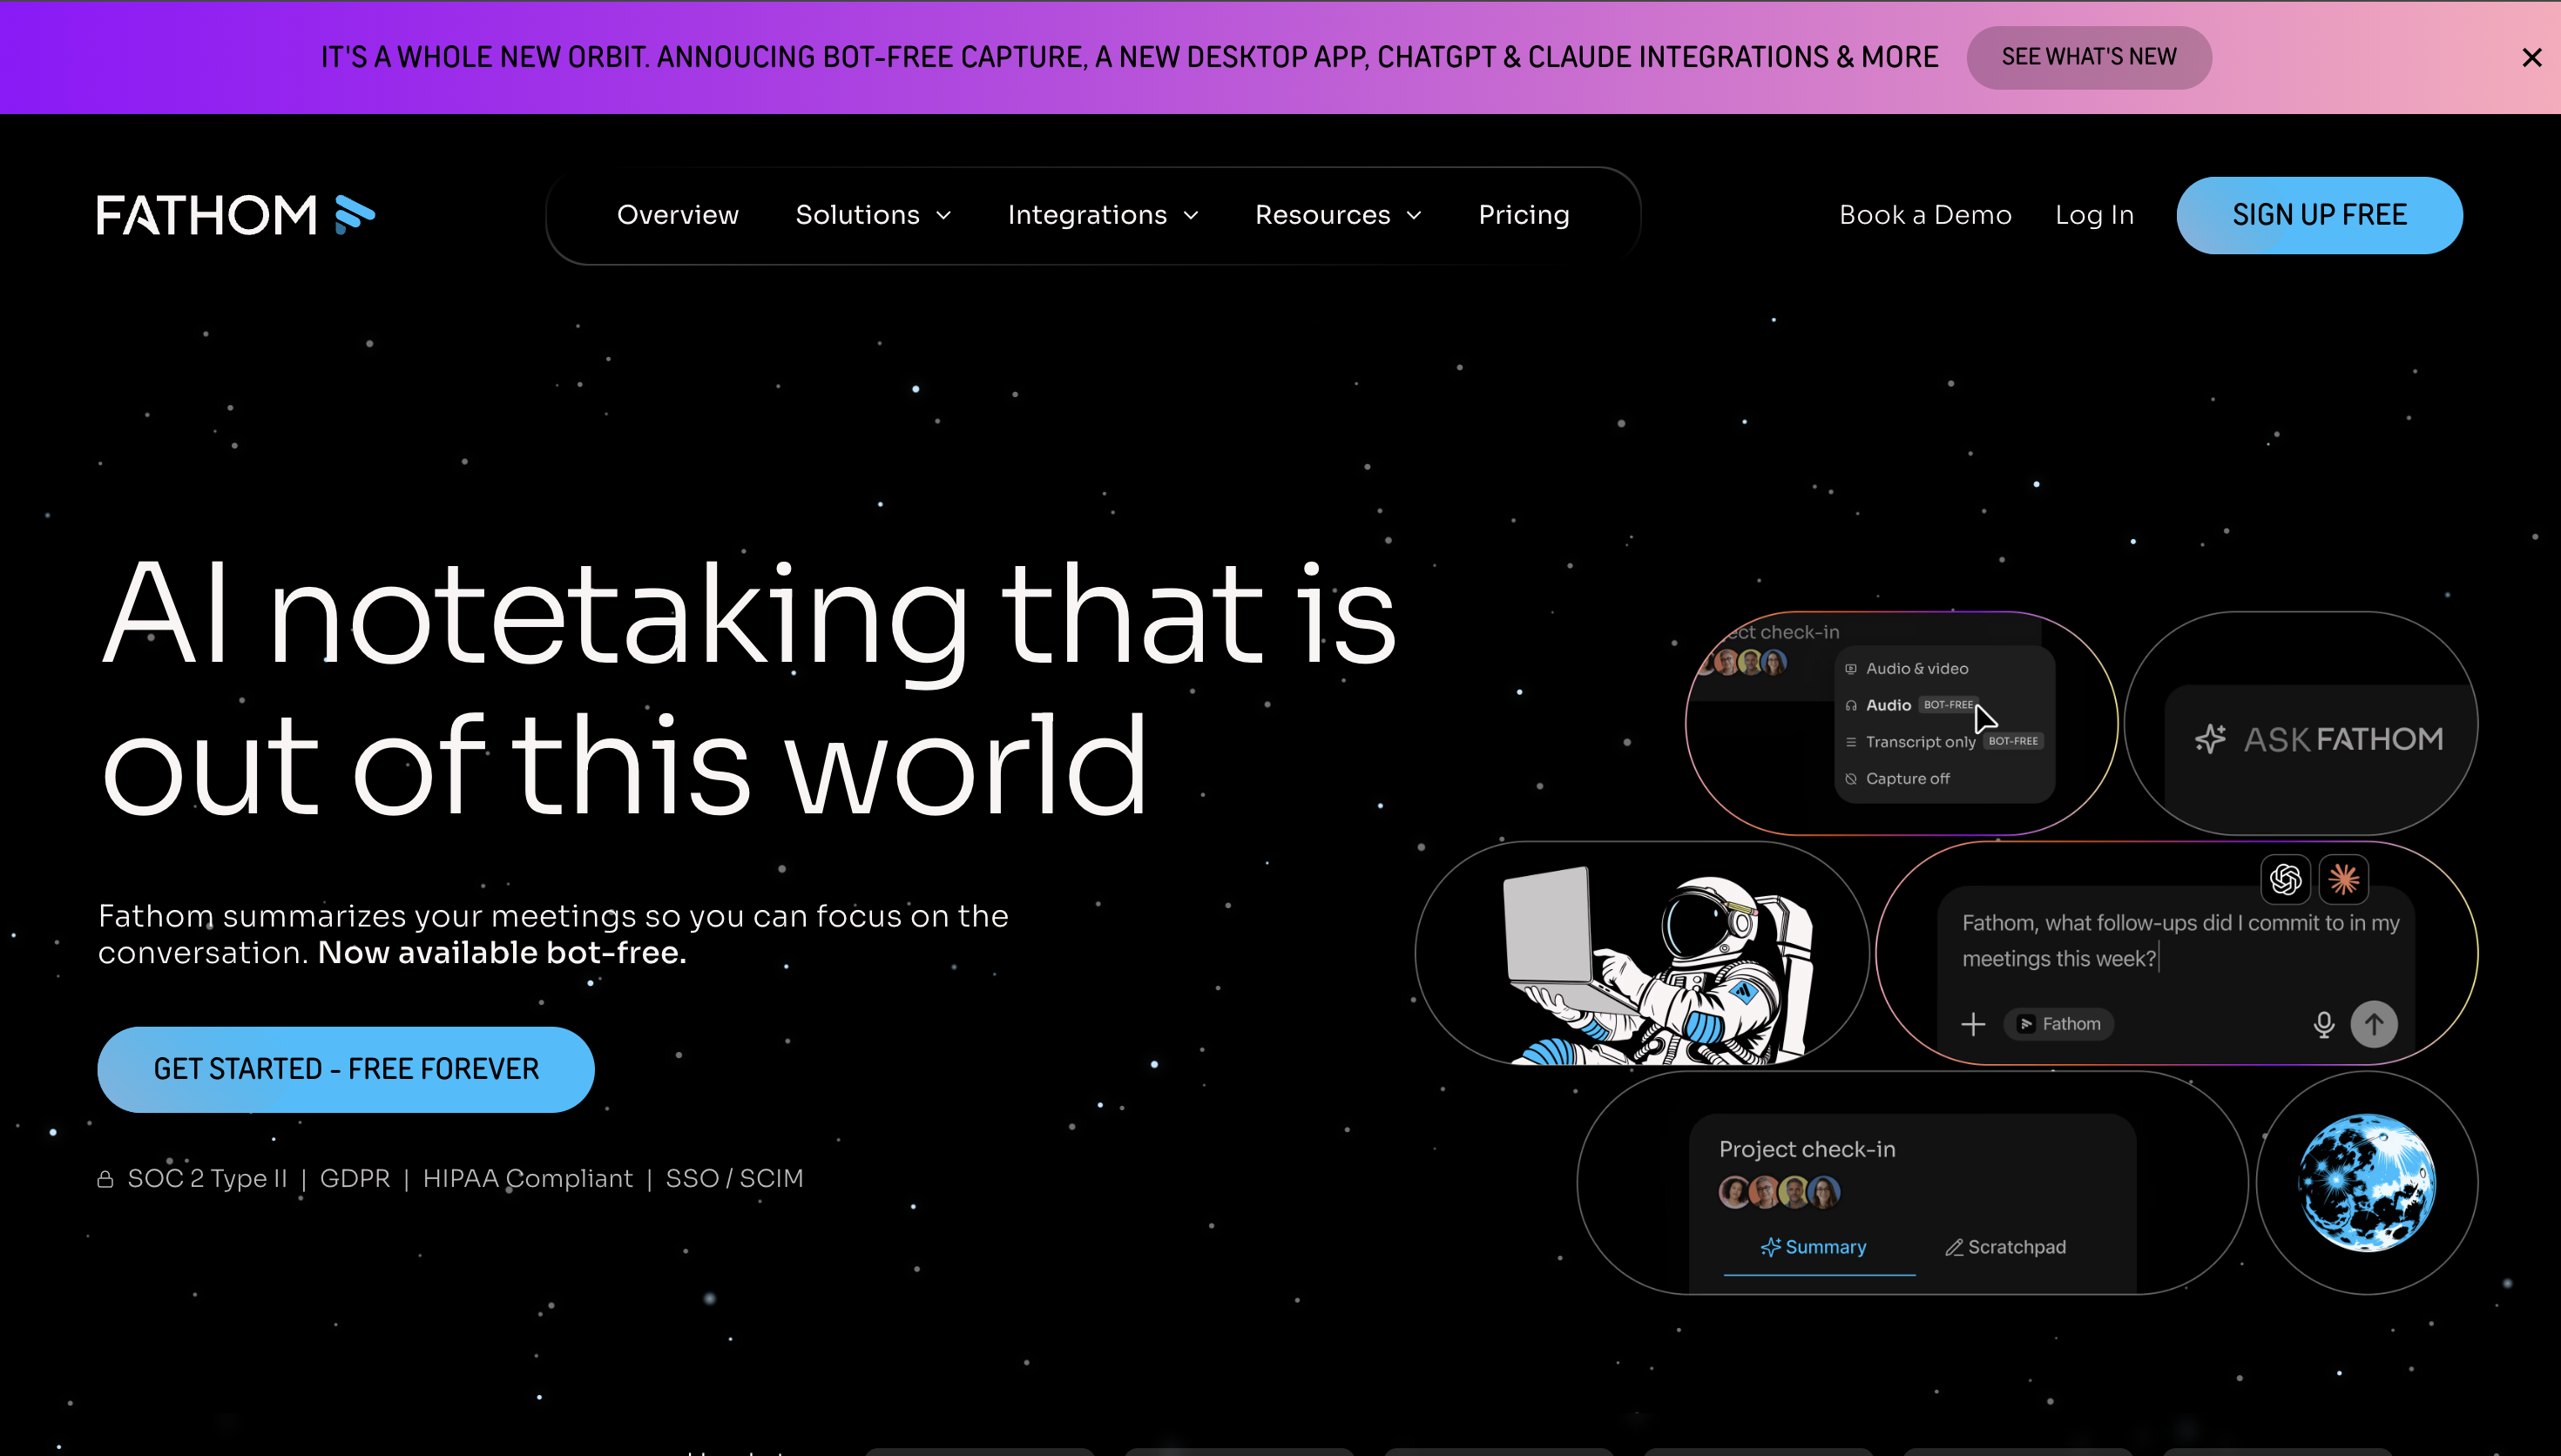Click See What's New button
The width and height of the screenshot is (2561, 1456).
point(2088,57)
